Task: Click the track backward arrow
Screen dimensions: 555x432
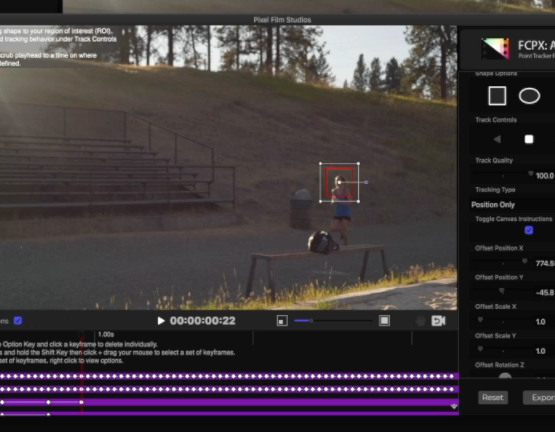Action: pos(497,139)
